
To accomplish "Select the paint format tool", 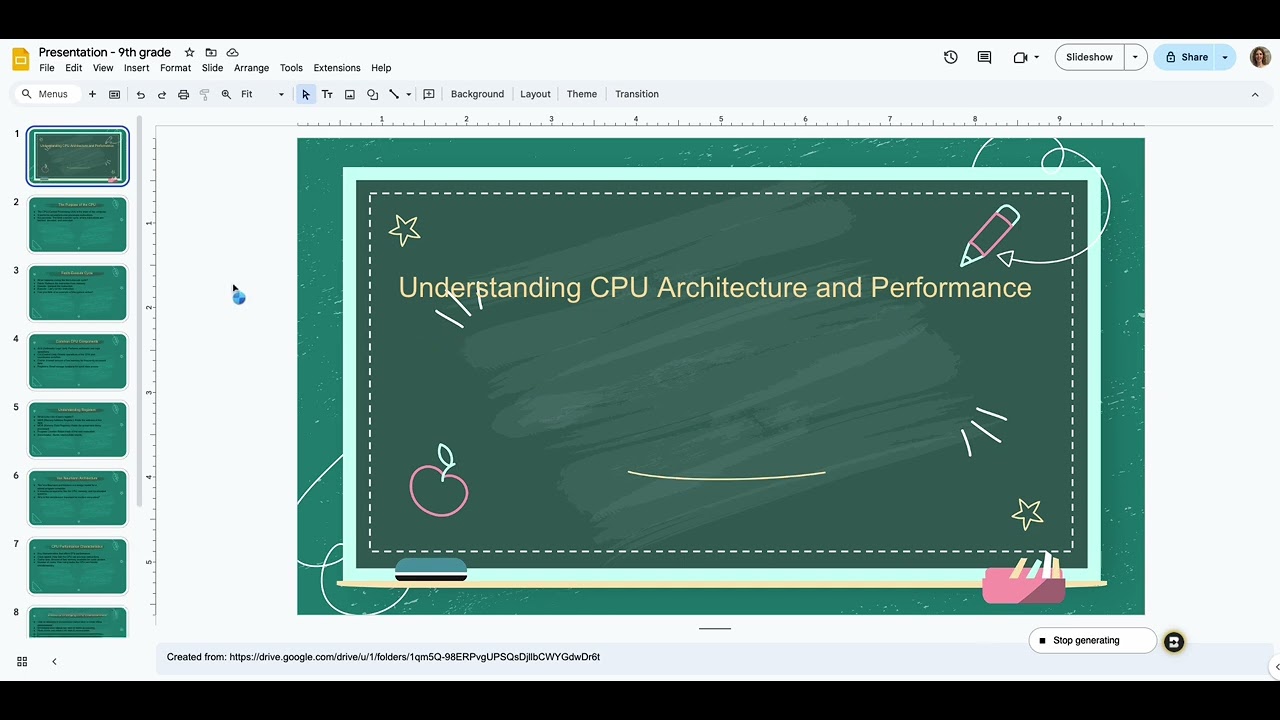I will coord(204,94).
